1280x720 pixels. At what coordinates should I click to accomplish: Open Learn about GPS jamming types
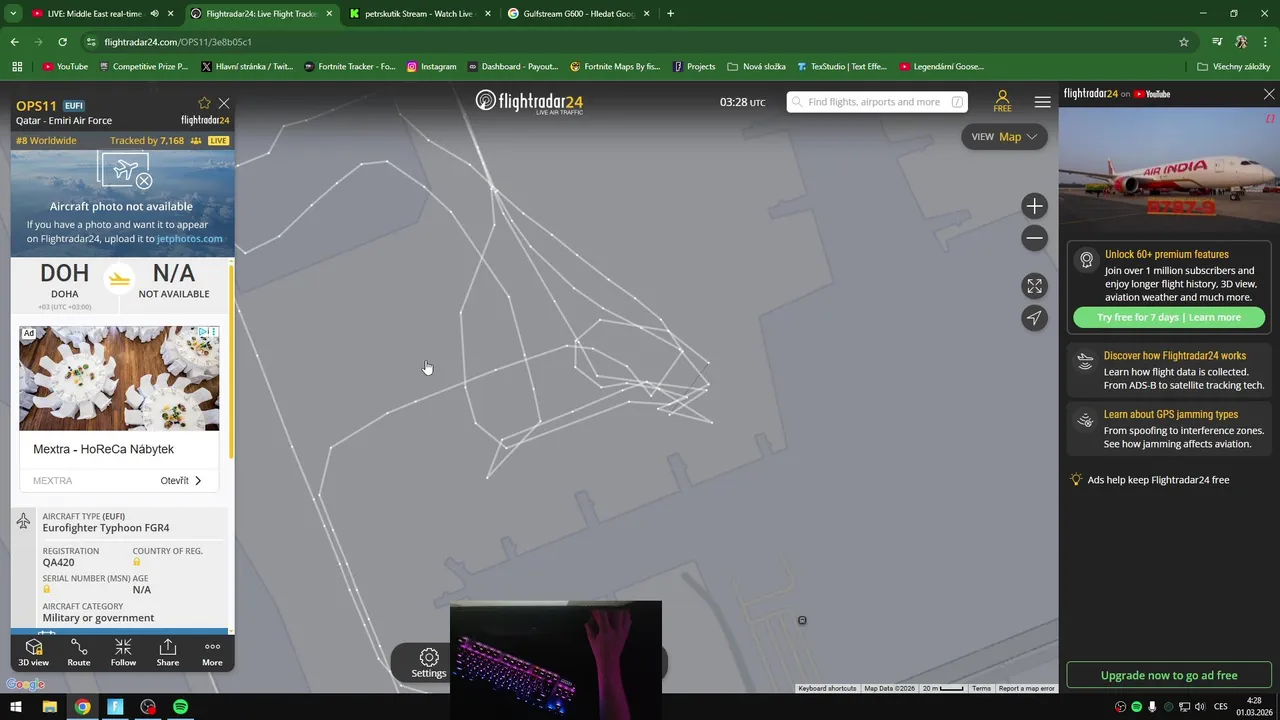tap(1169, 429)
